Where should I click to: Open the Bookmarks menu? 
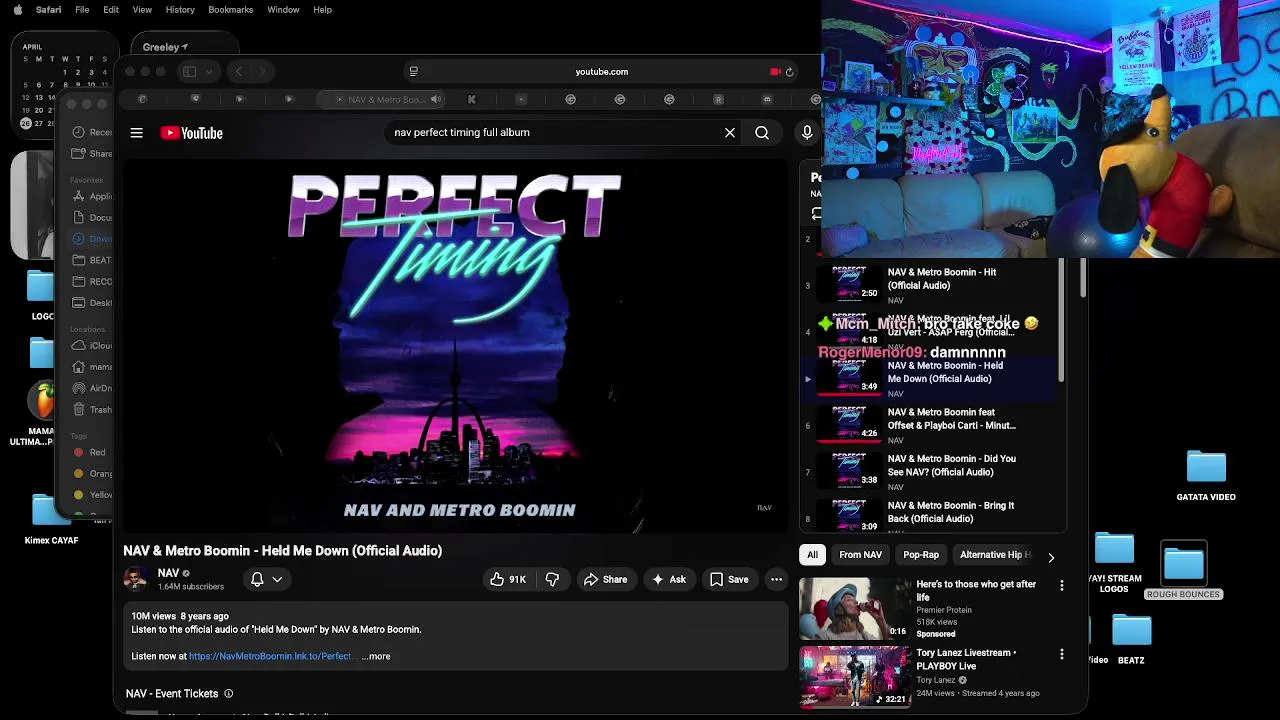[231, 10]
